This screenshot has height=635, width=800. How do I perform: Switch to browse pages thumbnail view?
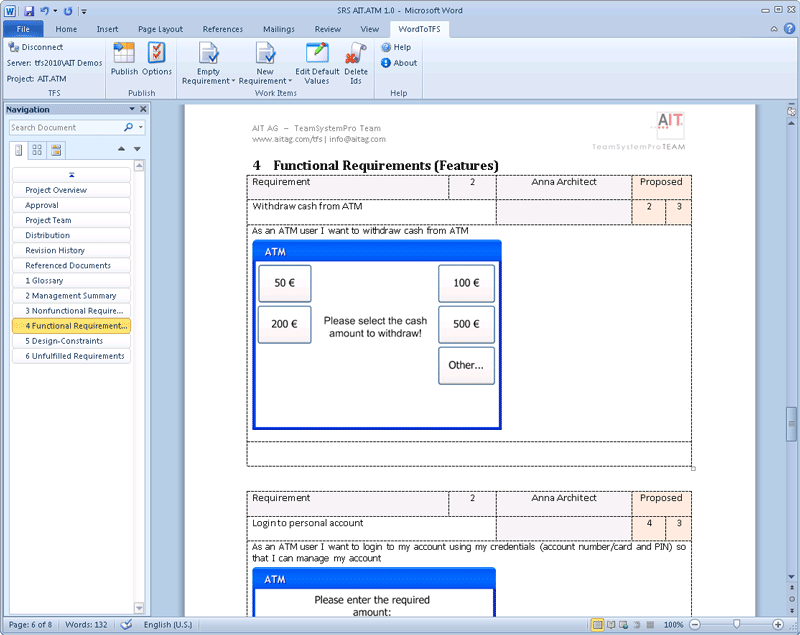(37, 150)
